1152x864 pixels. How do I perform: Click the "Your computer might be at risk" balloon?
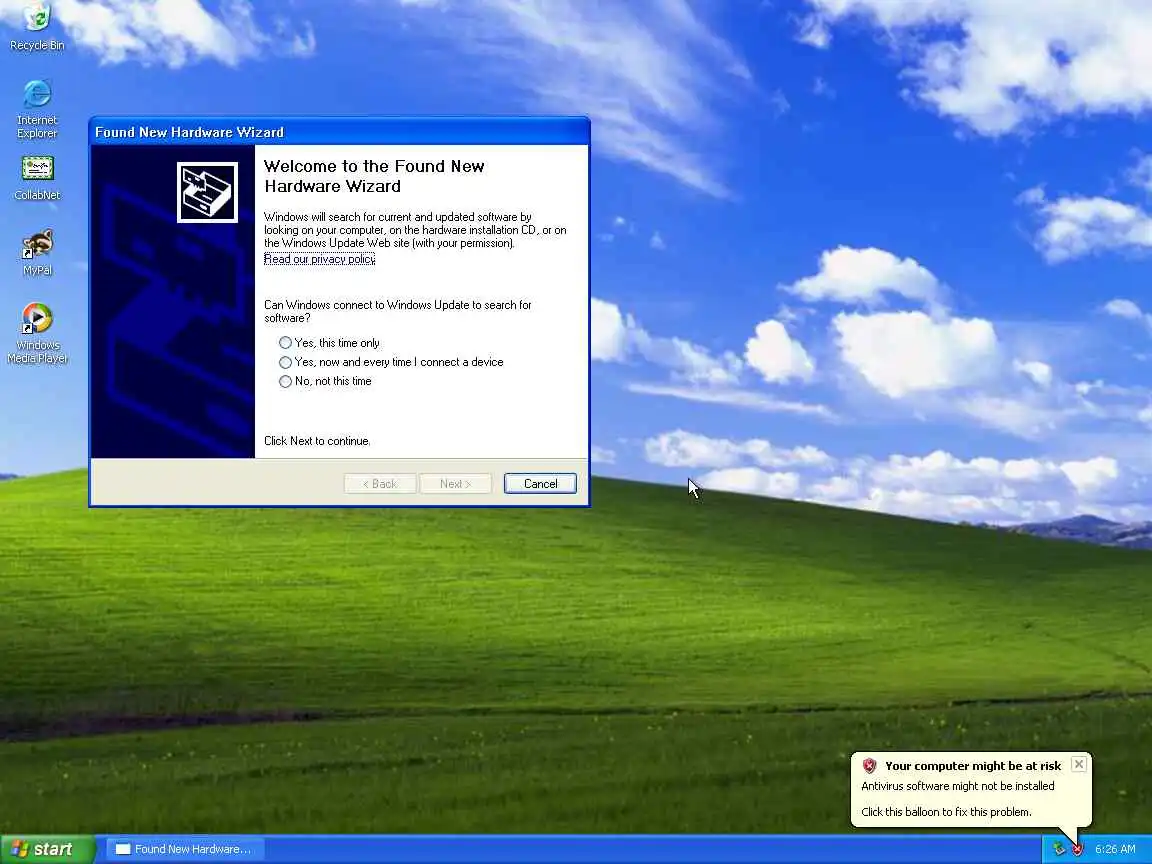(971, 789)
